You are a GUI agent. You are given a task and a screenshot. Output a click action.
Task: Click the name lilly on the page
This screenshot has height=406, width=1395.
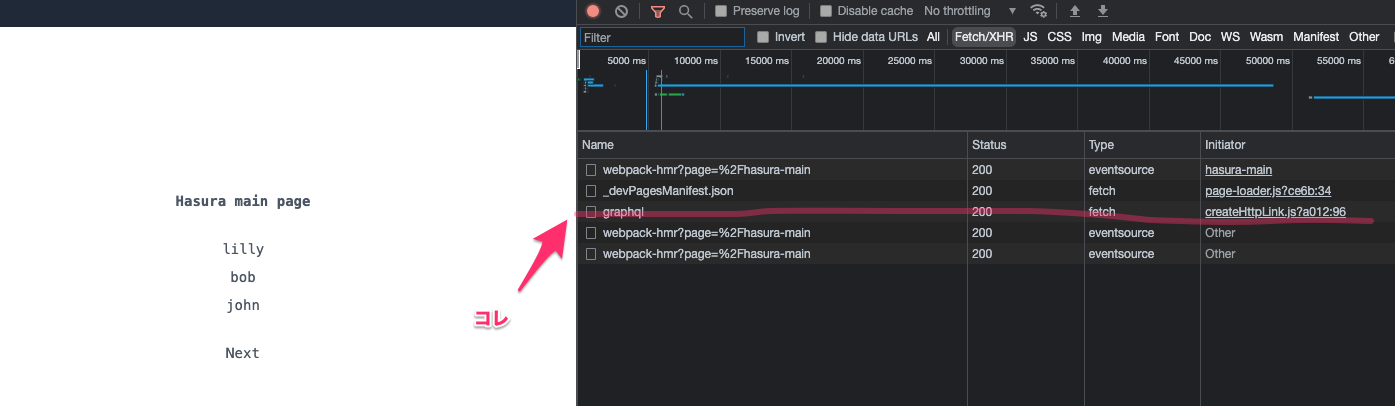point(243,249)
